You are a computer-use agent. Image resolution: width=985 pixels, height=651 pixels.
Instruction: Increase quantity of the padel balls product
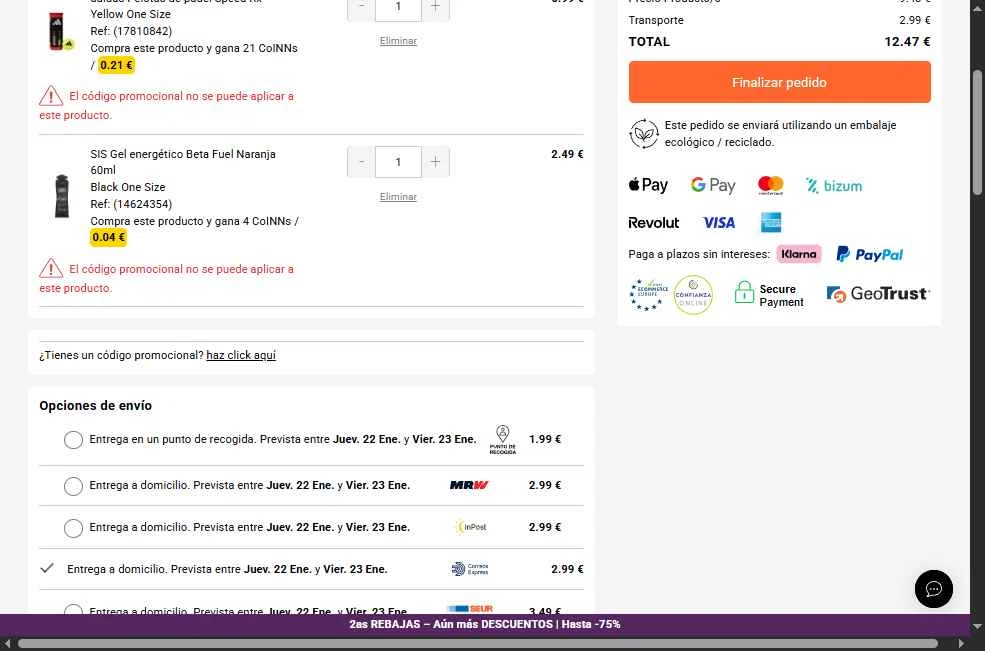[435, 8]
